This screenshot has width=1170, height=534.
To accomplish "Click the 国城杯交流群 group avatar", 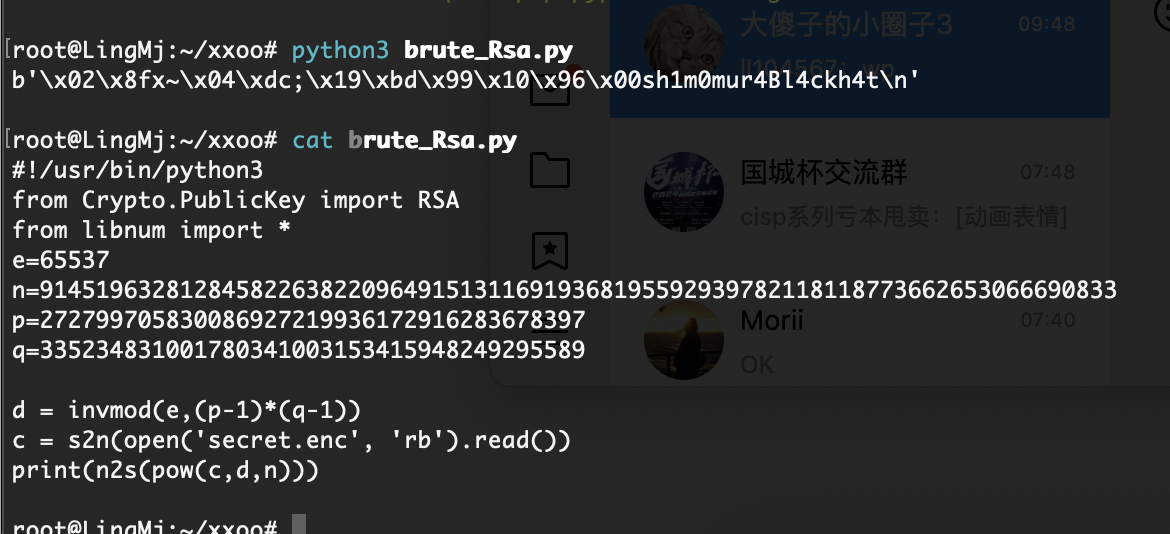I will [x=683, y=191].
